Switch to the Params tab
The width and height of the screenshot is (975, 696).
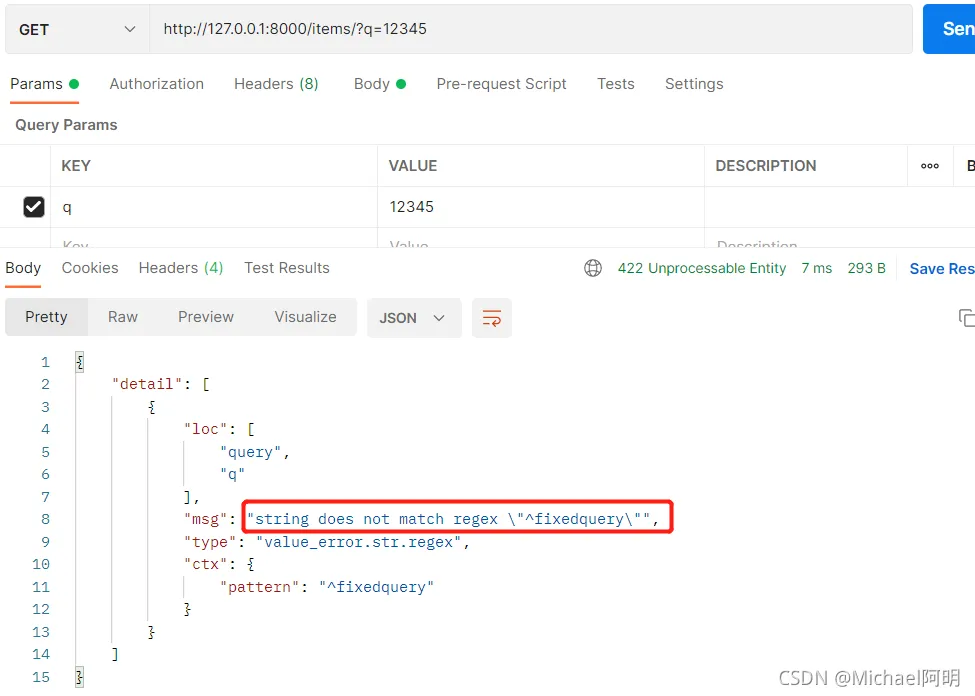(x=44, y=84)
